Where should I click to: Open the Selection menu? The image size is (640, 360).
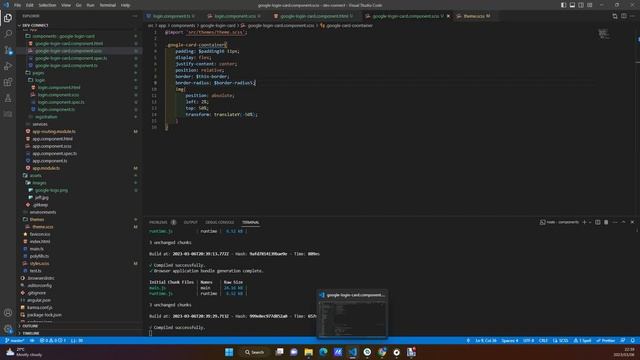point(47,5)
